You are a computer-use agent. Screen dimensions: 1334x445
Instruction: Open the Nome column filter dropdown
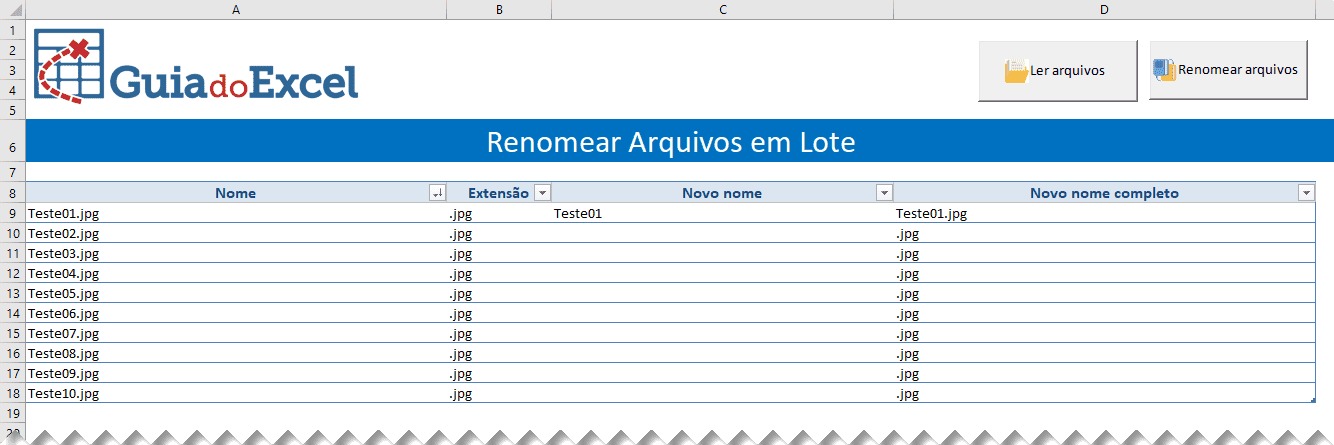[x=437, y=193]
